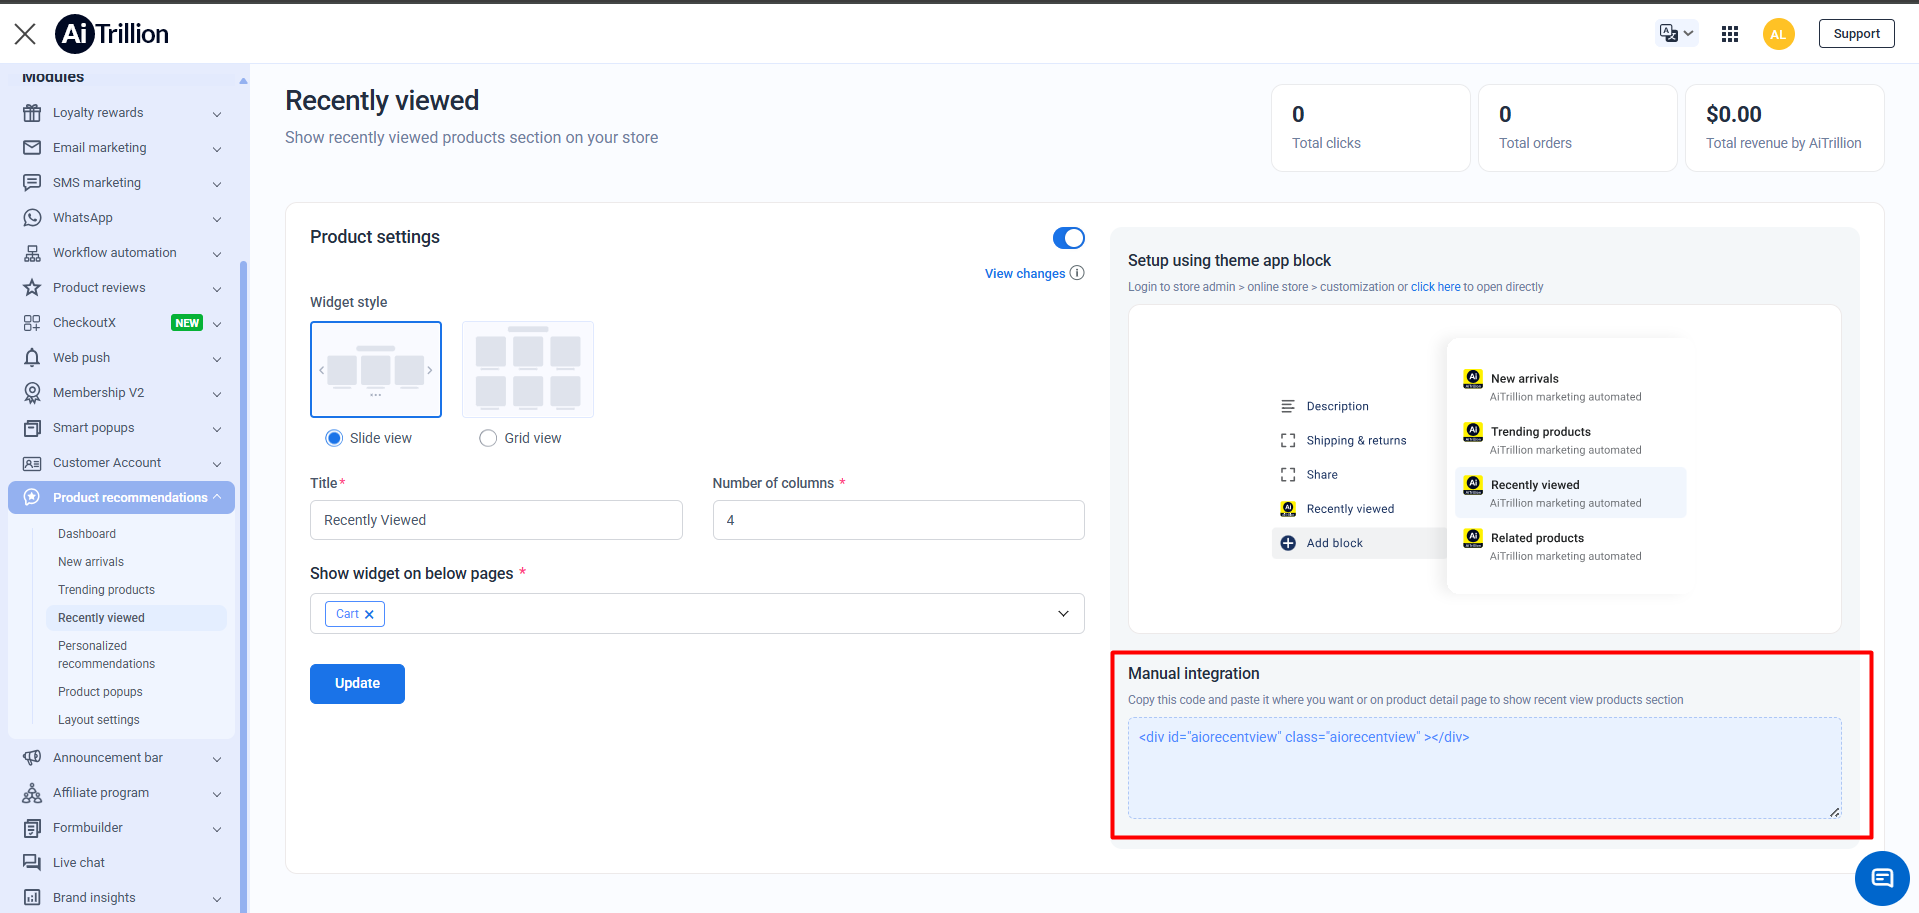Click the Loyalty rewards gift icon
This screenshot has height=913, width=1919.
32,113
